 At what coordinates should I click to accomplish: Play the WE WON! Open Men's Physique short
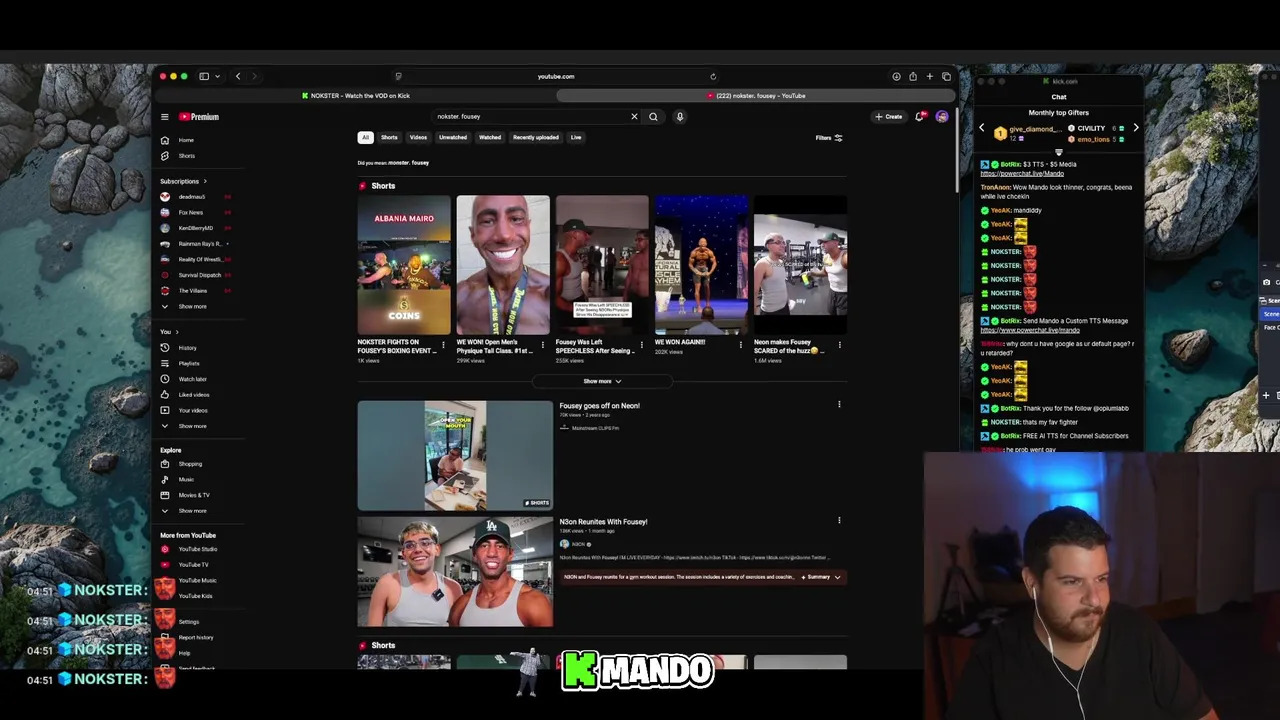[x=503, y=265]
